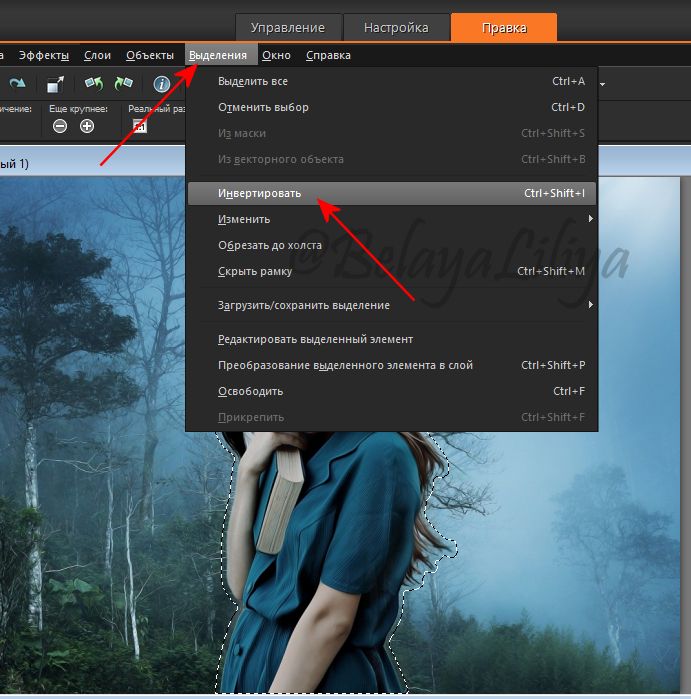
Task: Choose Освободить from the menu
Action: pyautogui.click(x=392, y=391)
